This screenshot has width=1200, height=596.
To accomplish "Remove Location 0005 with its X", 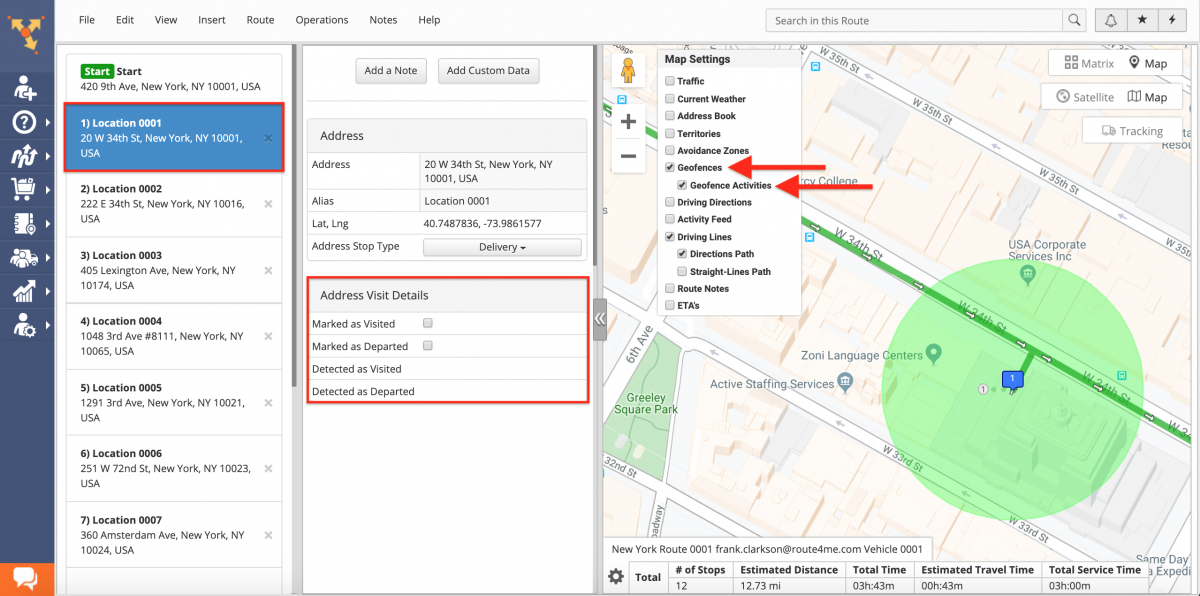I will coord(268,402).
